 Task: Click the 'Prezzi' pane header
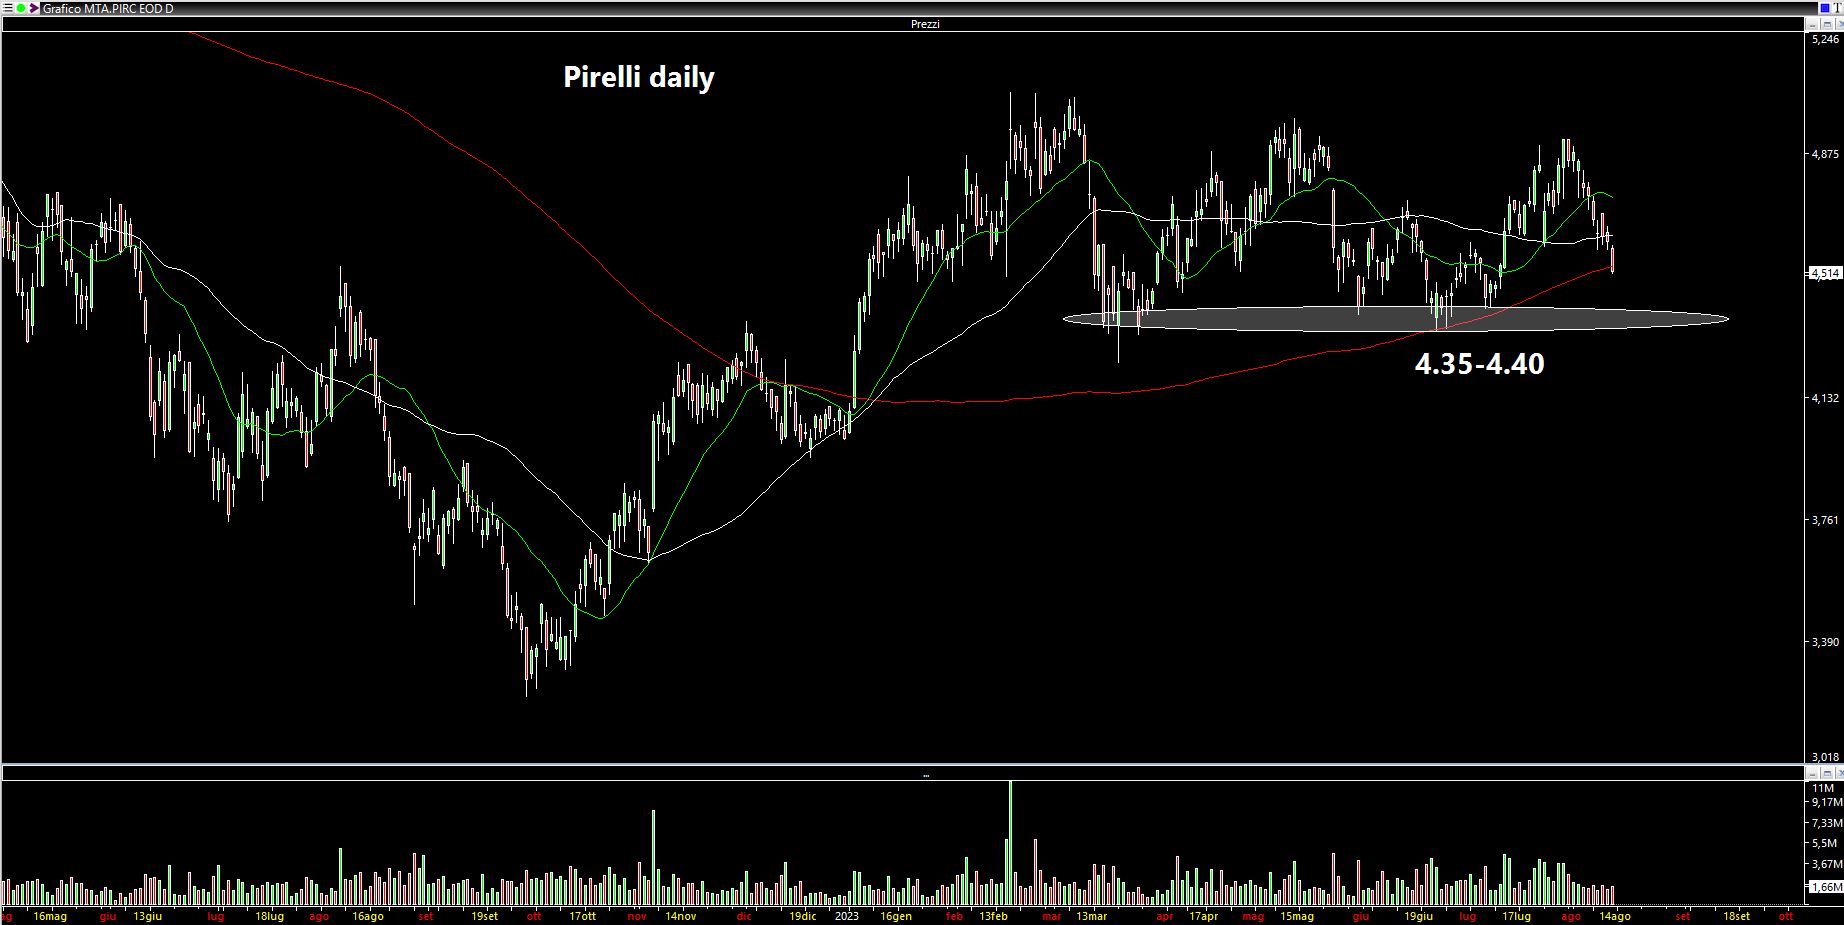click(925, 24)
